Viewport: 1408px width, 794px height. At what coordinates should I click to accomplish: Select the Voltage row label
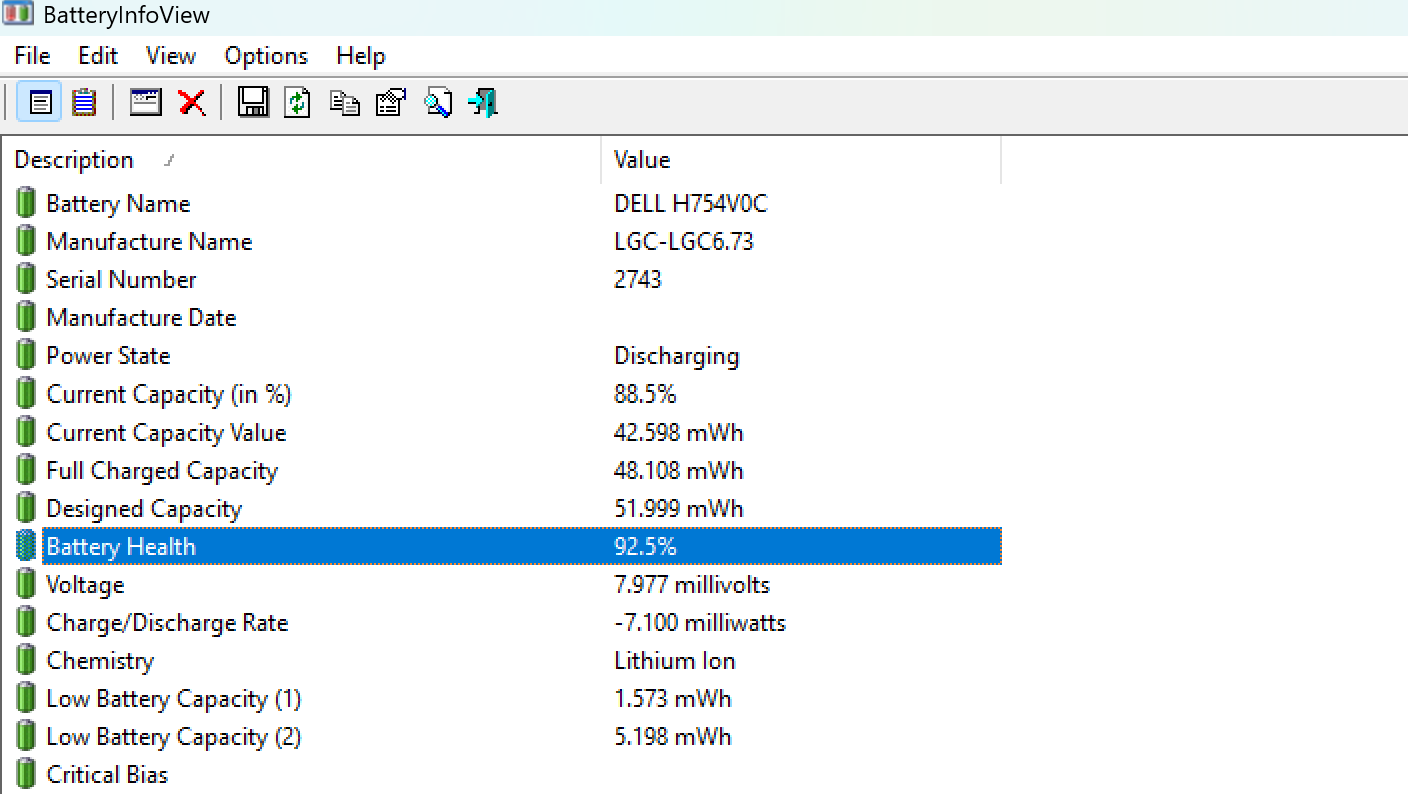tap(85, 585)
